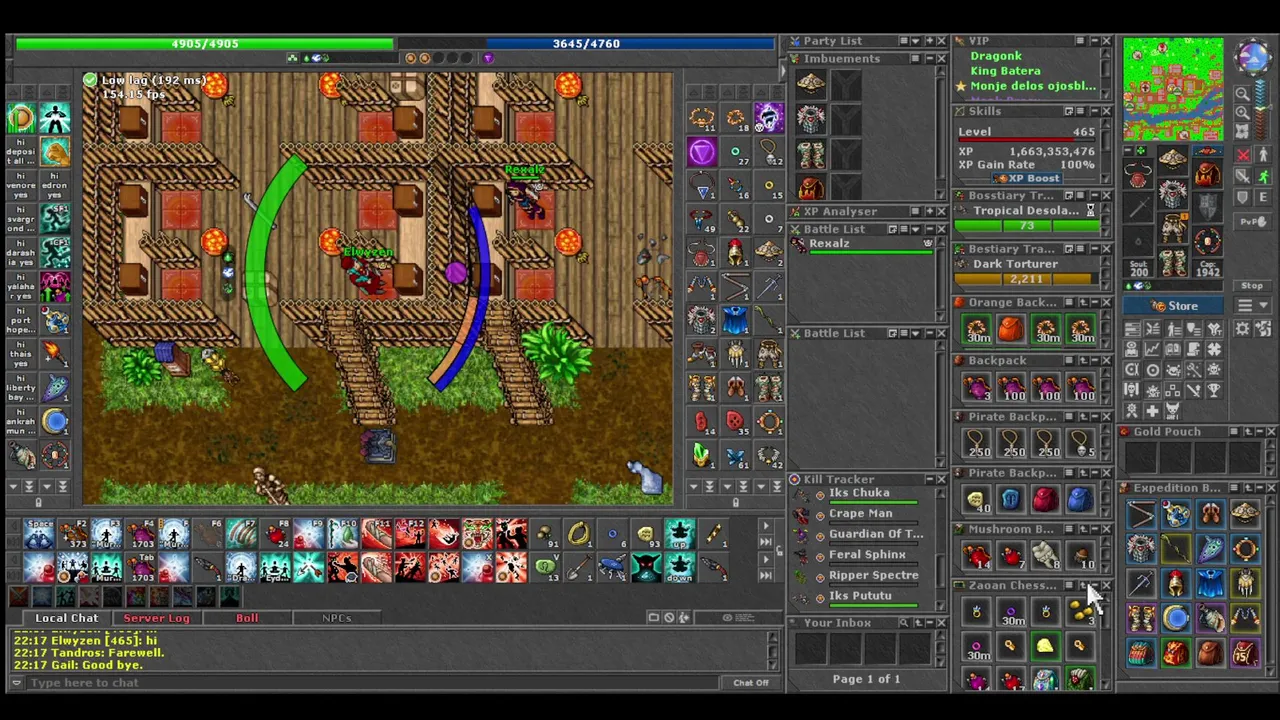
Task: Use the rope on the action bar
Action: [x=579, y=535]
